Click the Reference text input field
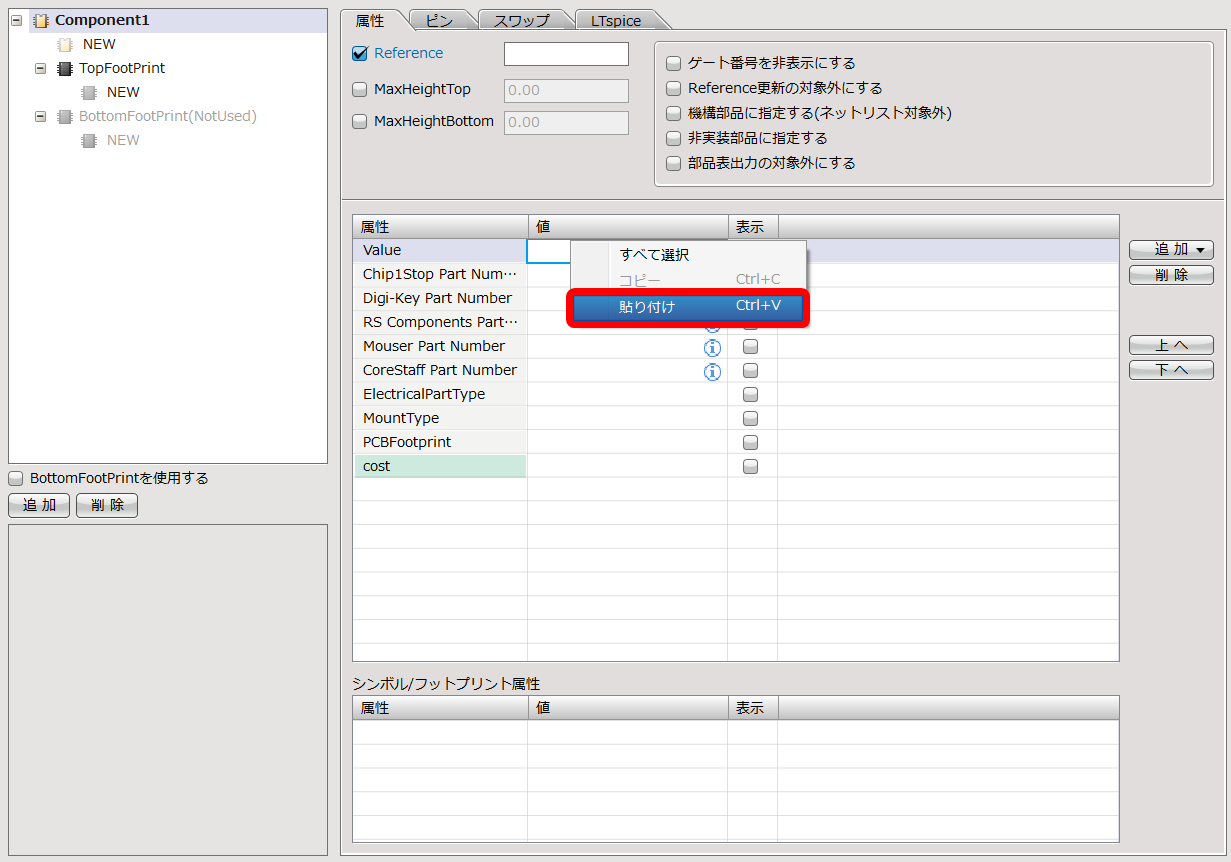The height and width of the screenshot is (862, 1231). click(x=566, y=54)
